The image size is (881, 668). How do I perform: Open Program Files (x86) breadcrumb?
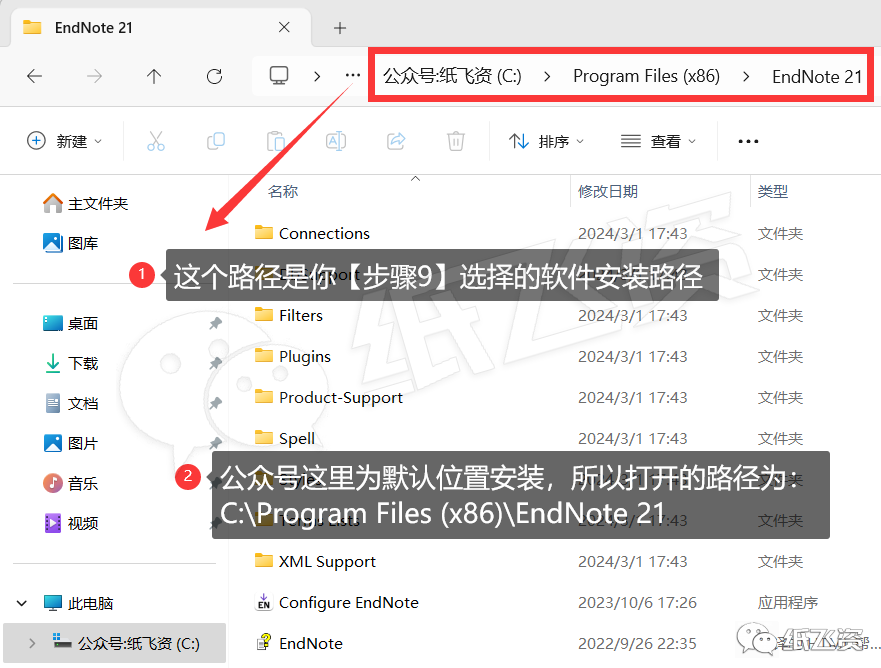click(x=646, y=76)
